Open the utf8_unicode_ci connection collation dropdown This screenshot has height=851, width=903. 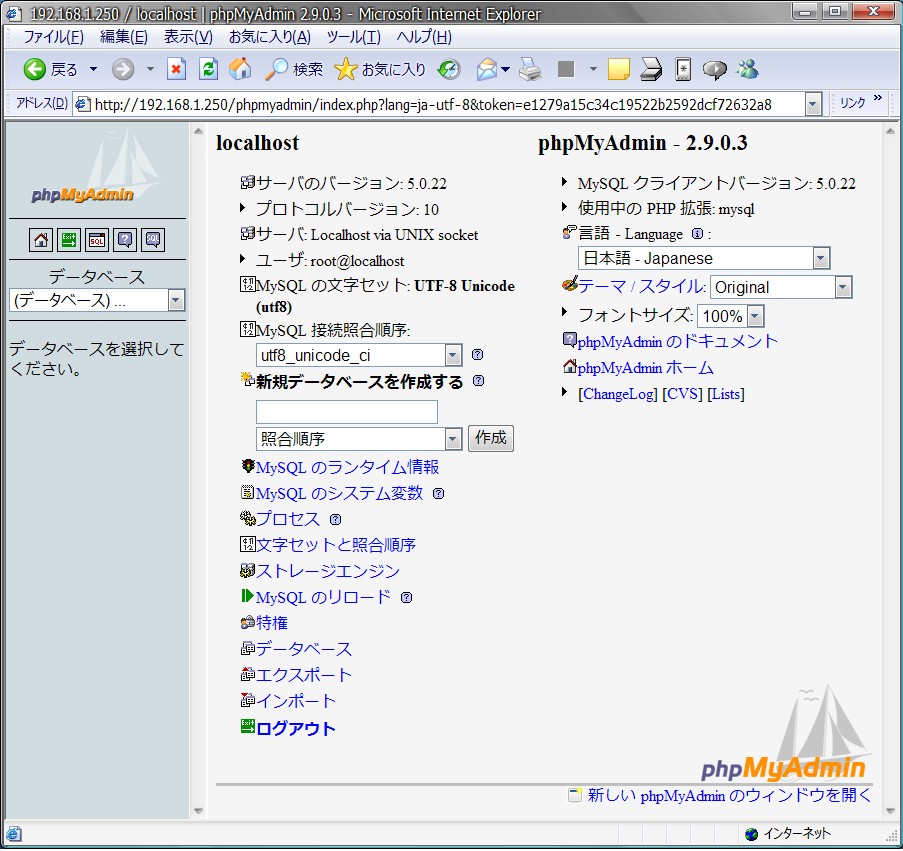pos(453,355)
